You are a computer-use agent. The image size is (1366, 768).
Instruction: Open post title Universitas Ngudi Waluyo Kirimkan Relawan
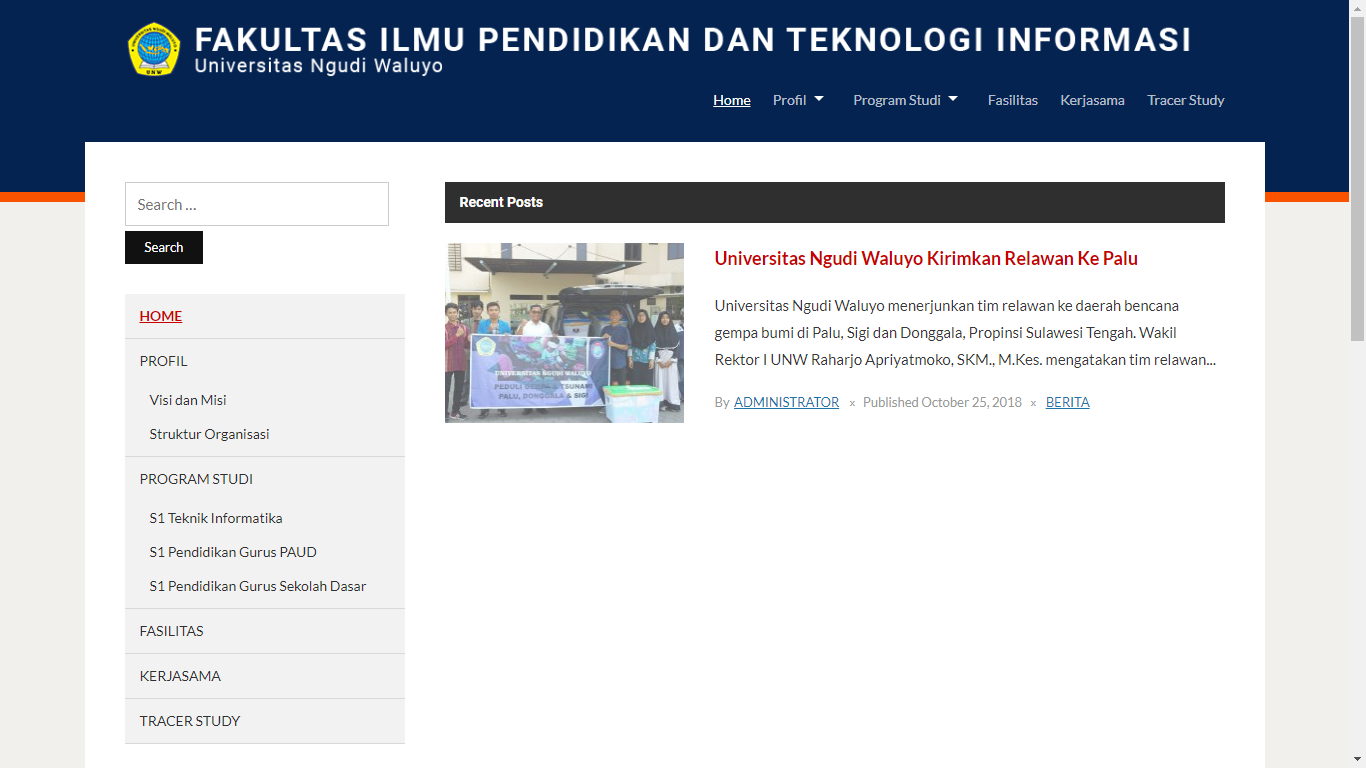click(926, 258)
